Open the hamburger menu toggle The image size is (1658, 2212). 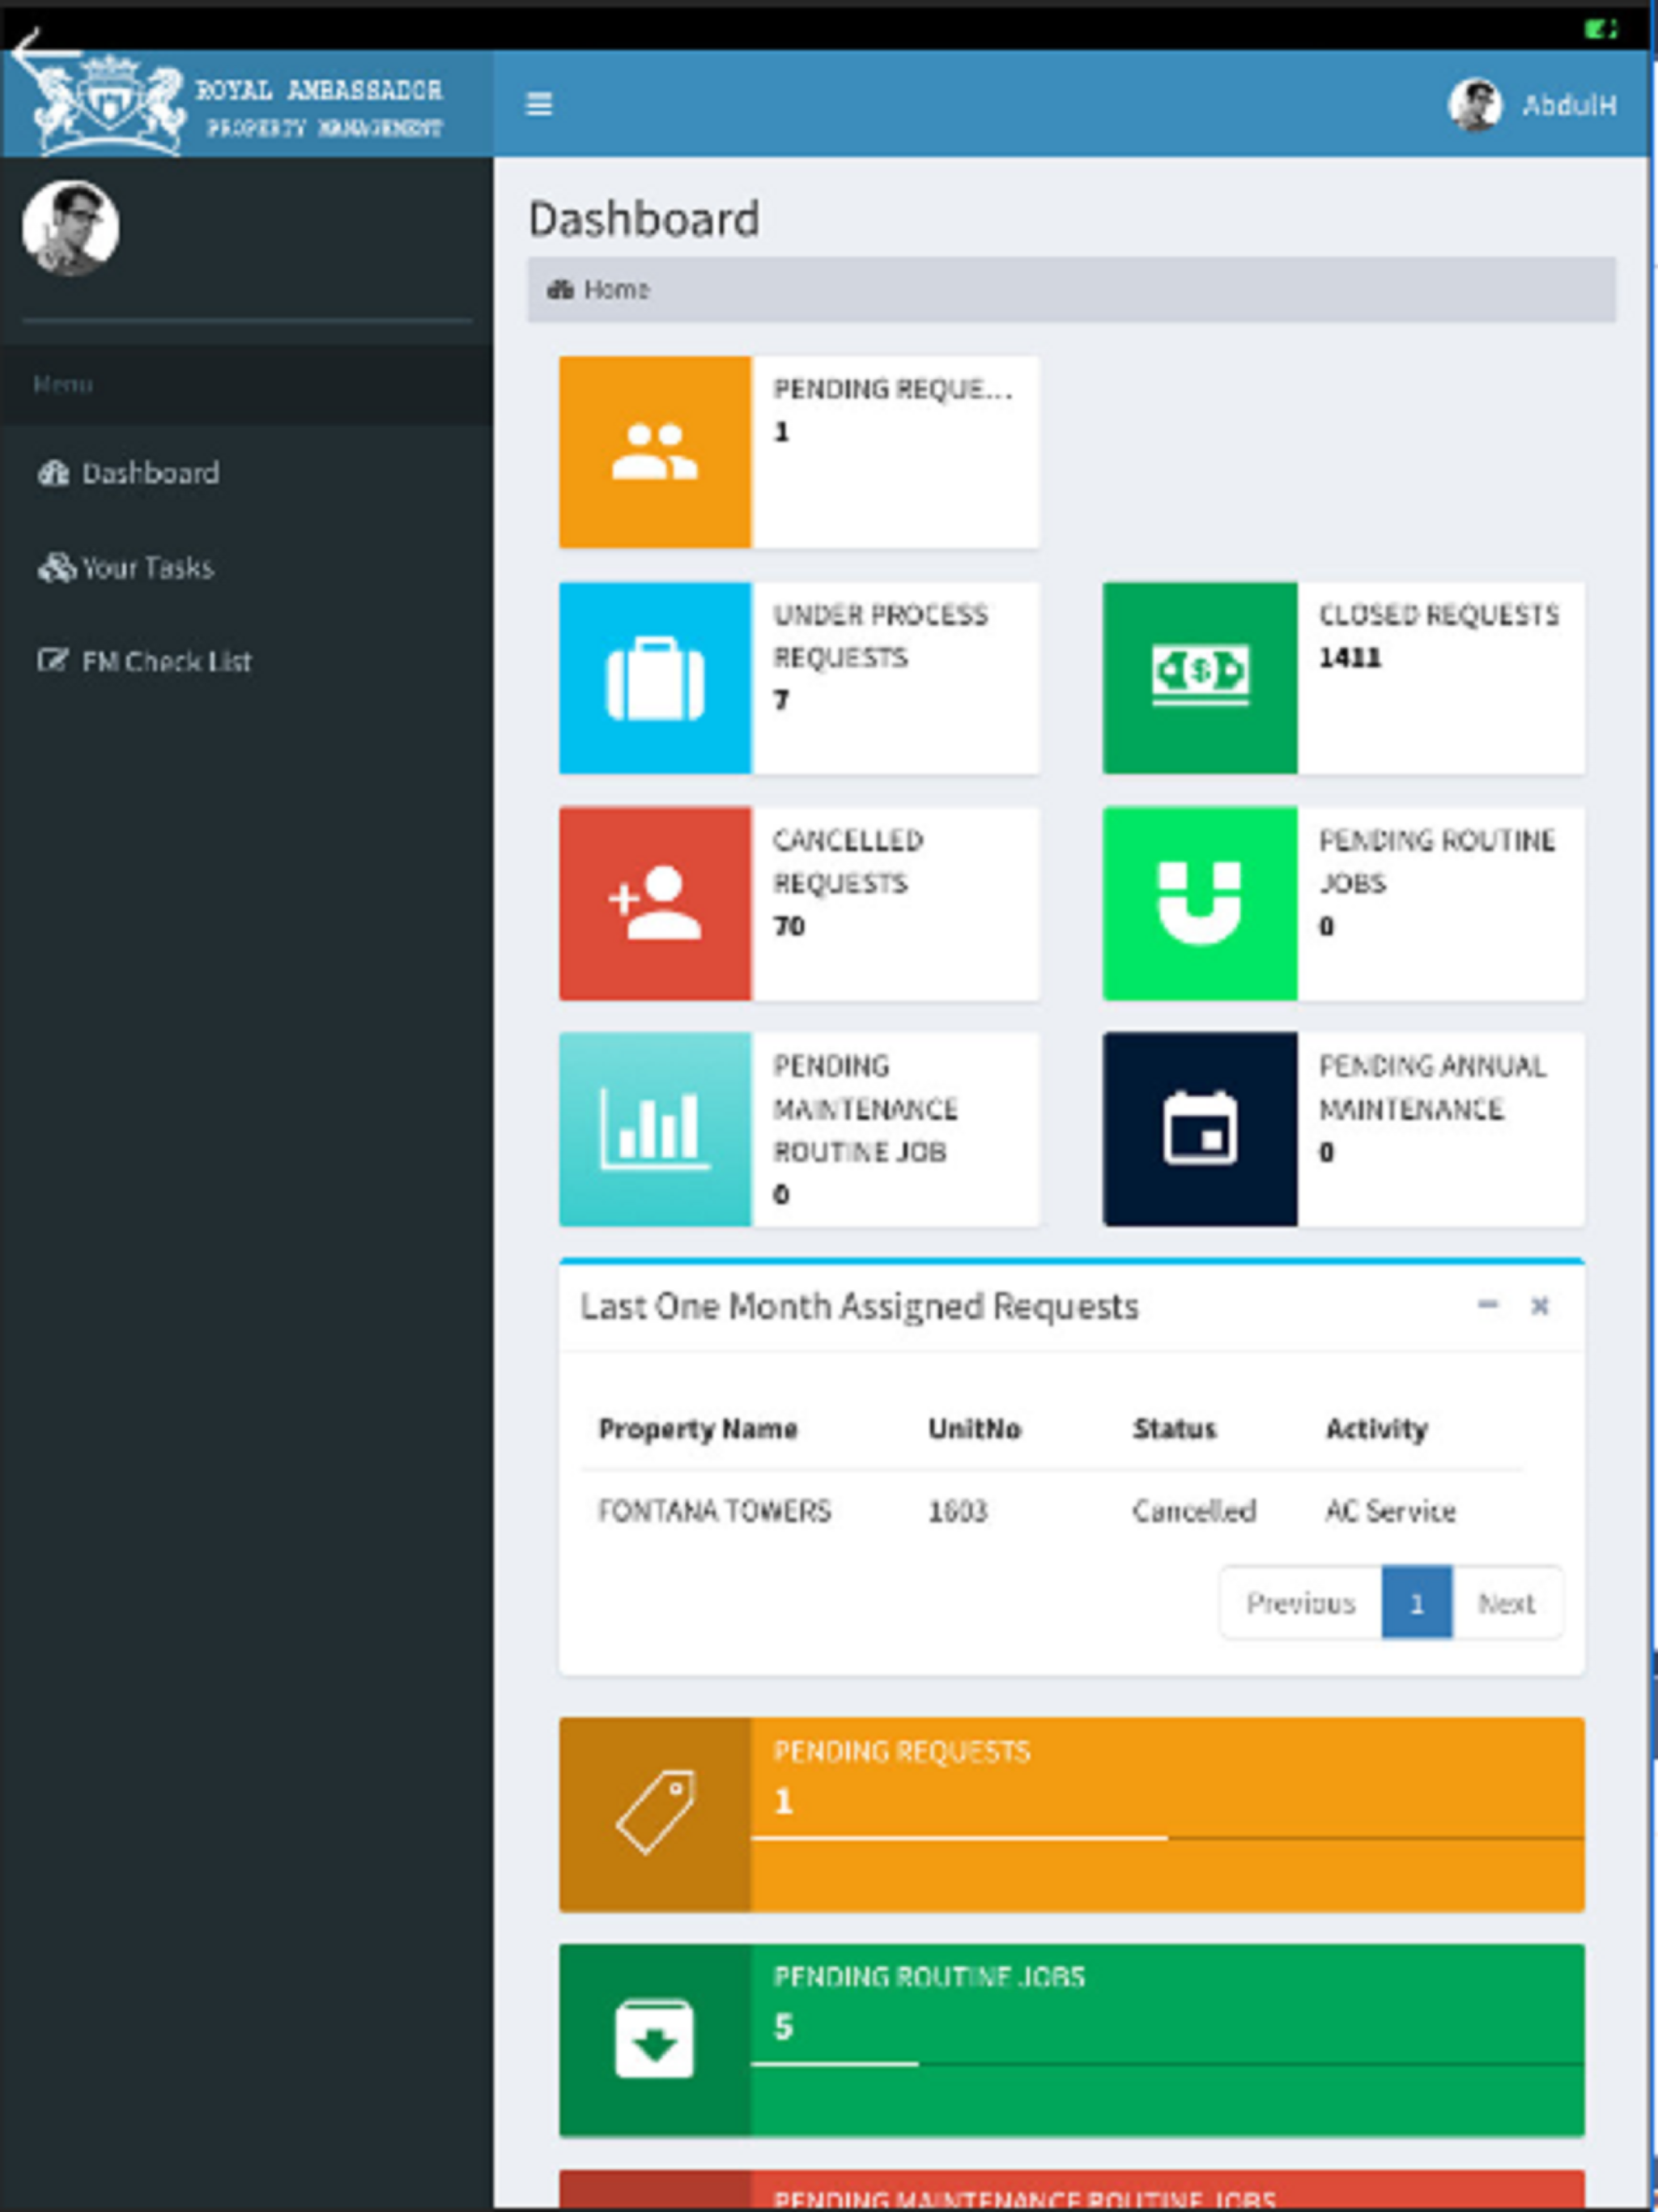539,104
